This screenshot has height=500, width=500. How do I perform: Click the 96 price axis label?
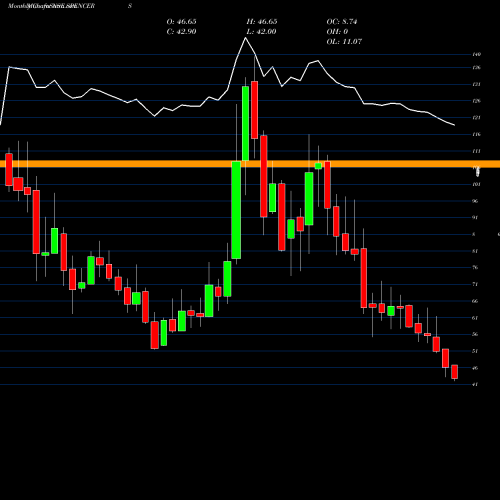coord(475,201)
